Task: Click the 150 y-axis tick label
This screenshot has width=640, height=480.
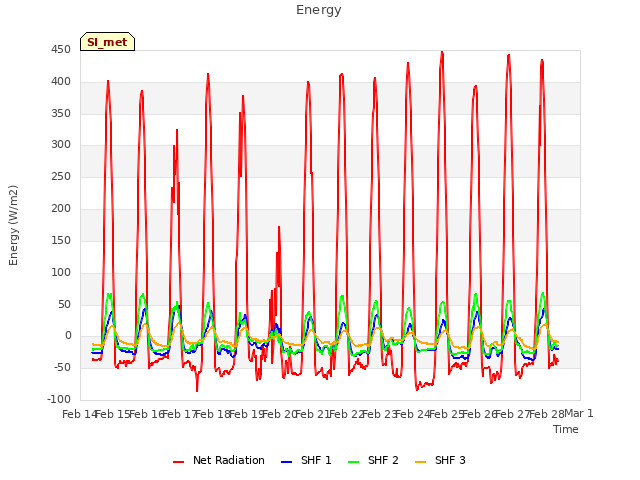Action: click(61, 240)
